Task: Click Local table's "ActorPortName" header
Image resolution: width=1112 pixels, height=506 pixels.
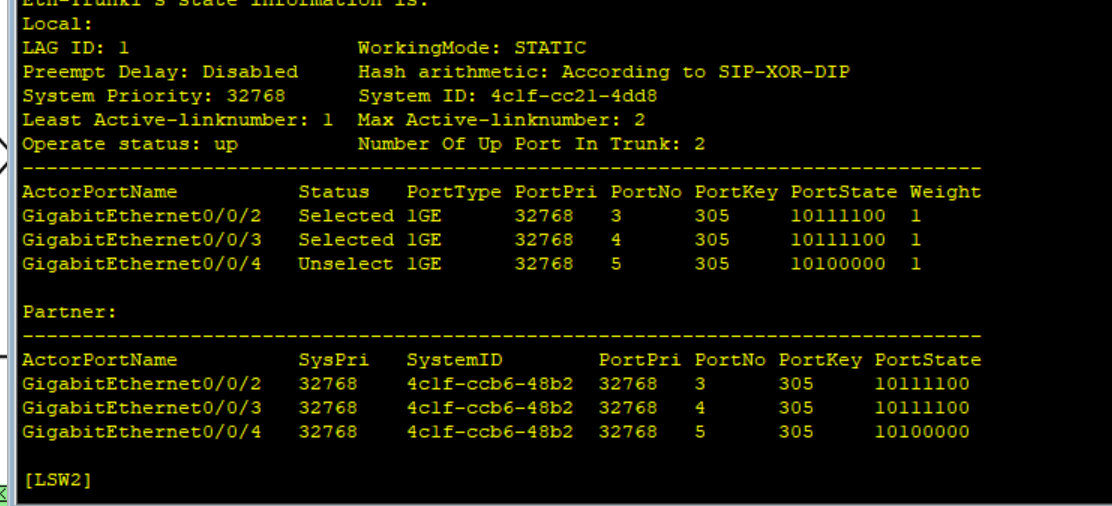Action: tap(99, 192)
